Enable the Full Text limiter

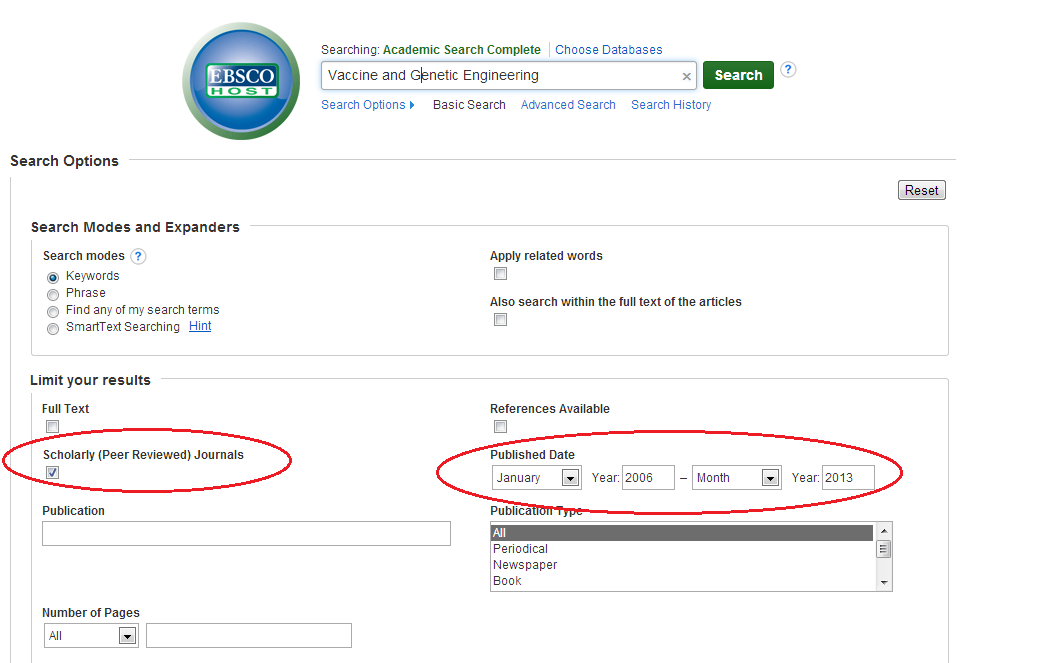pyautogui.click(x=51, y=426)
